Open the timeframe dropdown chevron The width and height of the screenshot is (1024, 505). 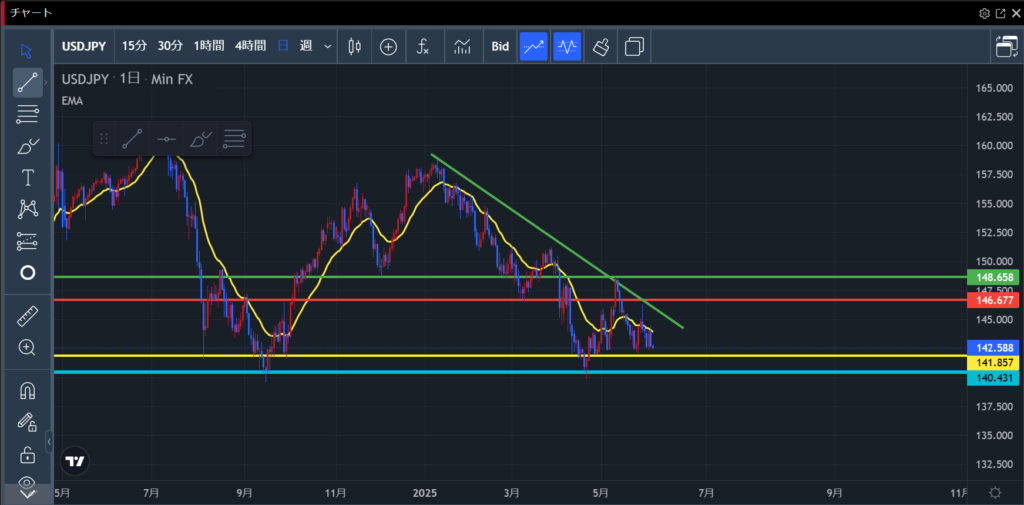pos(327,46)
